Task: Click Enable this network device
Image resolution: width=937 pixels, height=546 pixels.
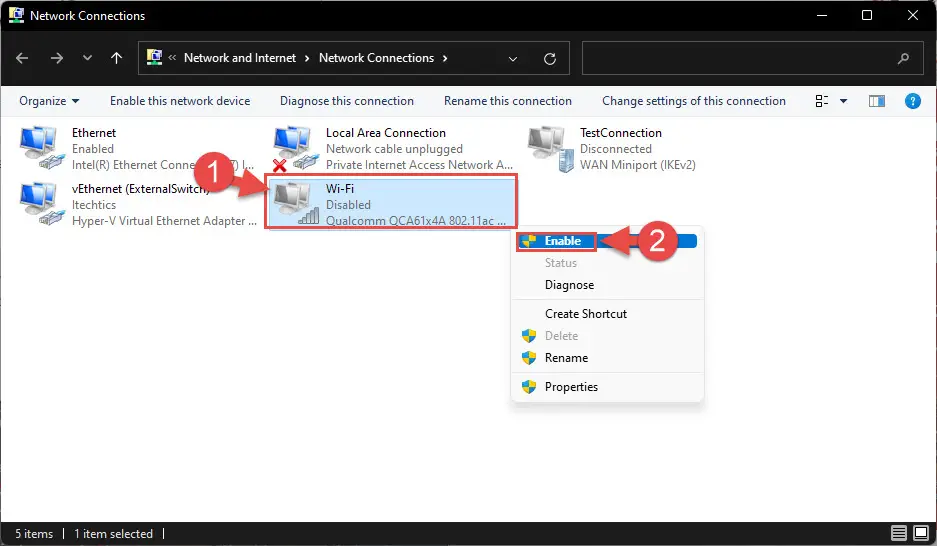Action: coord(180,101)
